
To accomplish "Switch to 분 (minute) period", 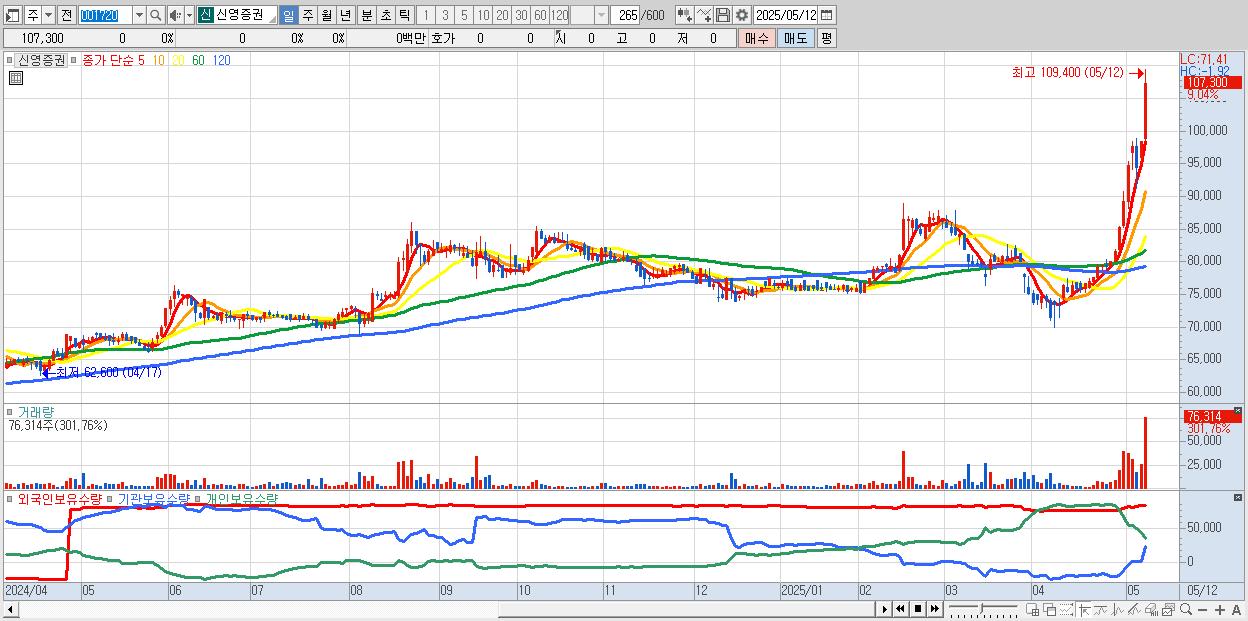I will [366, 16].
